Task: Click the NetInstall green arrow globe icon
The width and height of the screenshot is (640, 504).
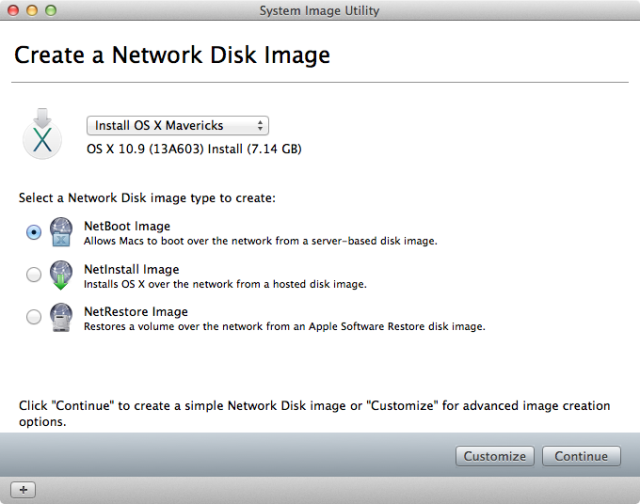Action: (61, 275)
